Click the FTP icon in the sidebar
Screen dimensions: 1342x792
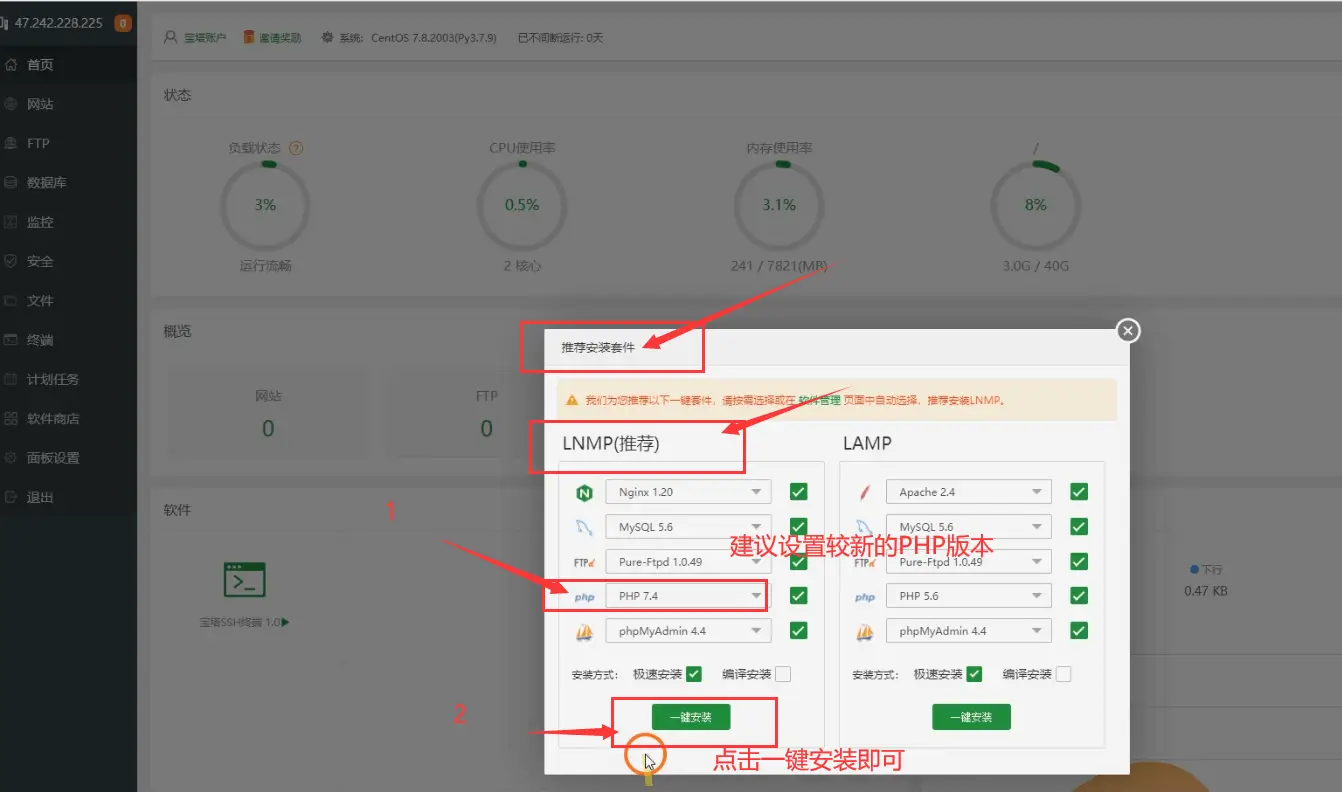pos(11,143)
